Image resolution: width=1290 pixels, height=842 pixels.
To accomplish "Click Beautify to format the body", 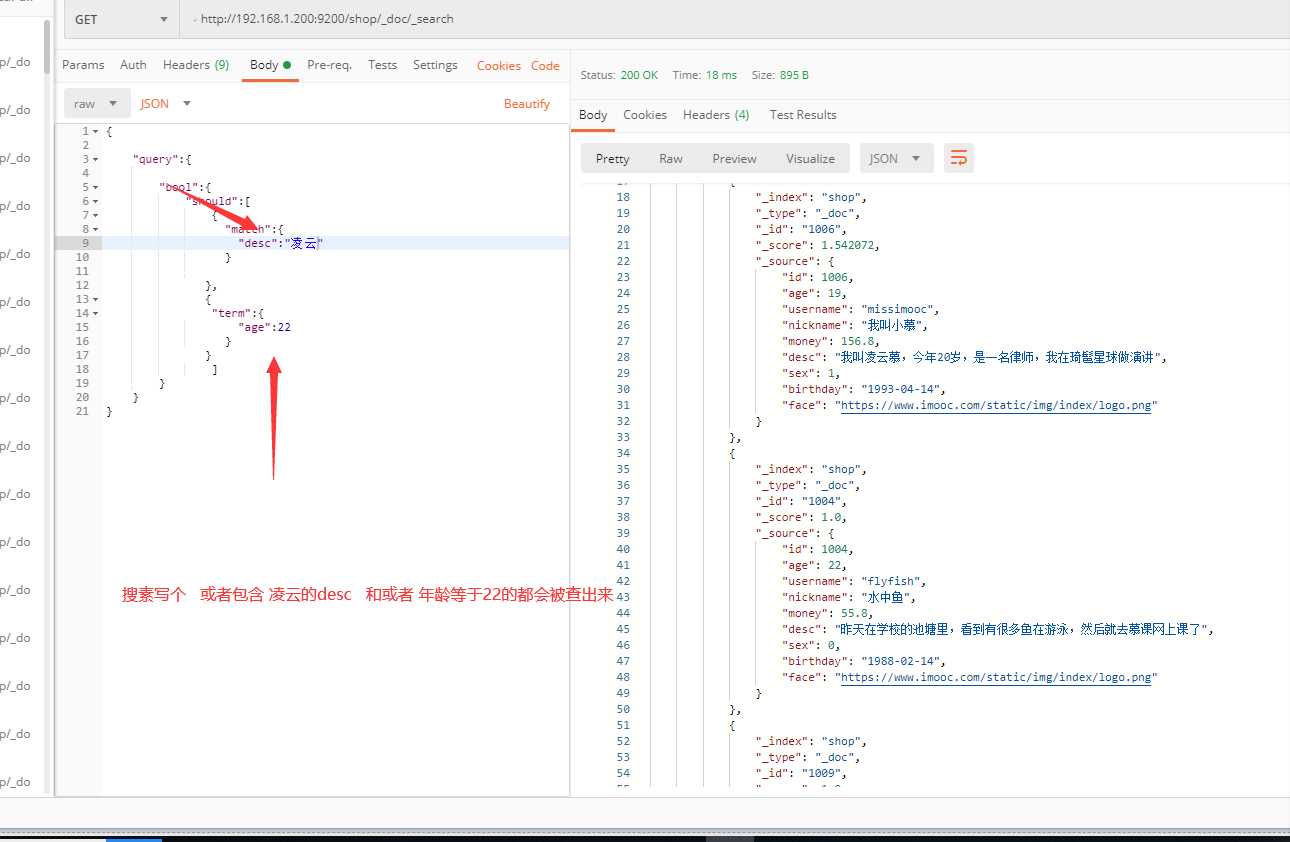I will (527, 104).
